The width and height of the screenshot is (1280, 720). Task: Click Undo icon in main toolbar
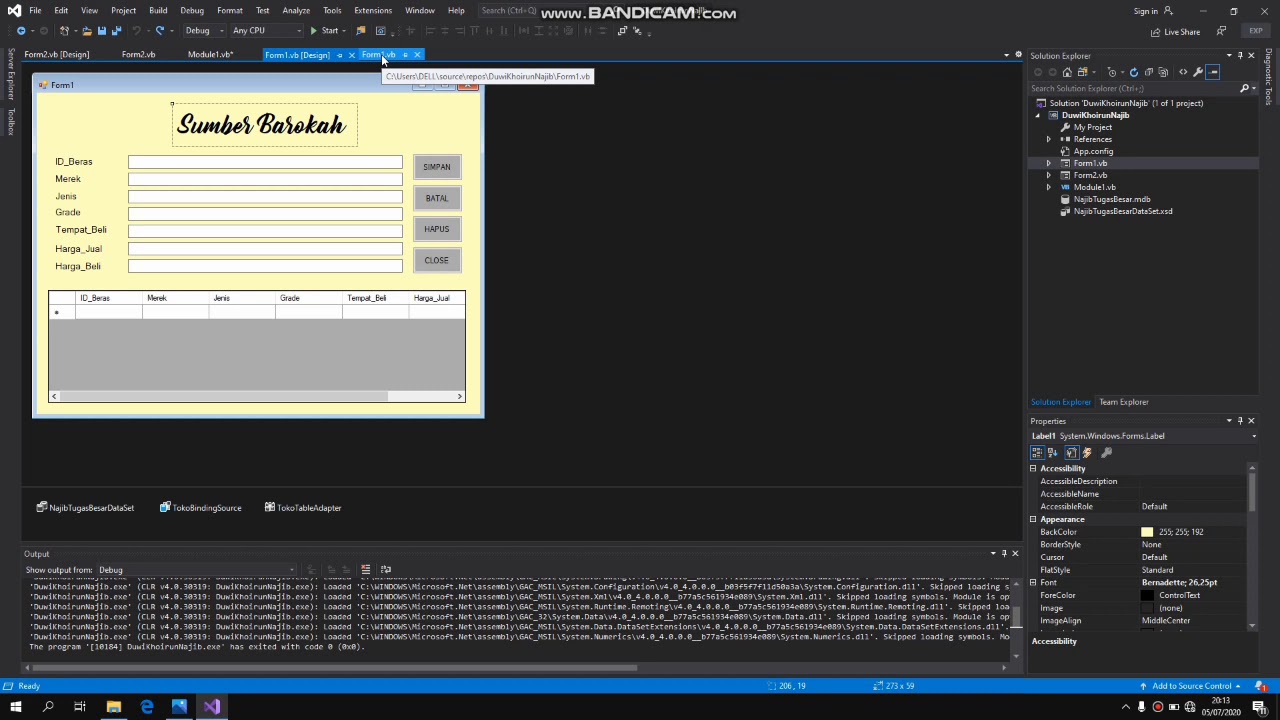coord(137,30)
